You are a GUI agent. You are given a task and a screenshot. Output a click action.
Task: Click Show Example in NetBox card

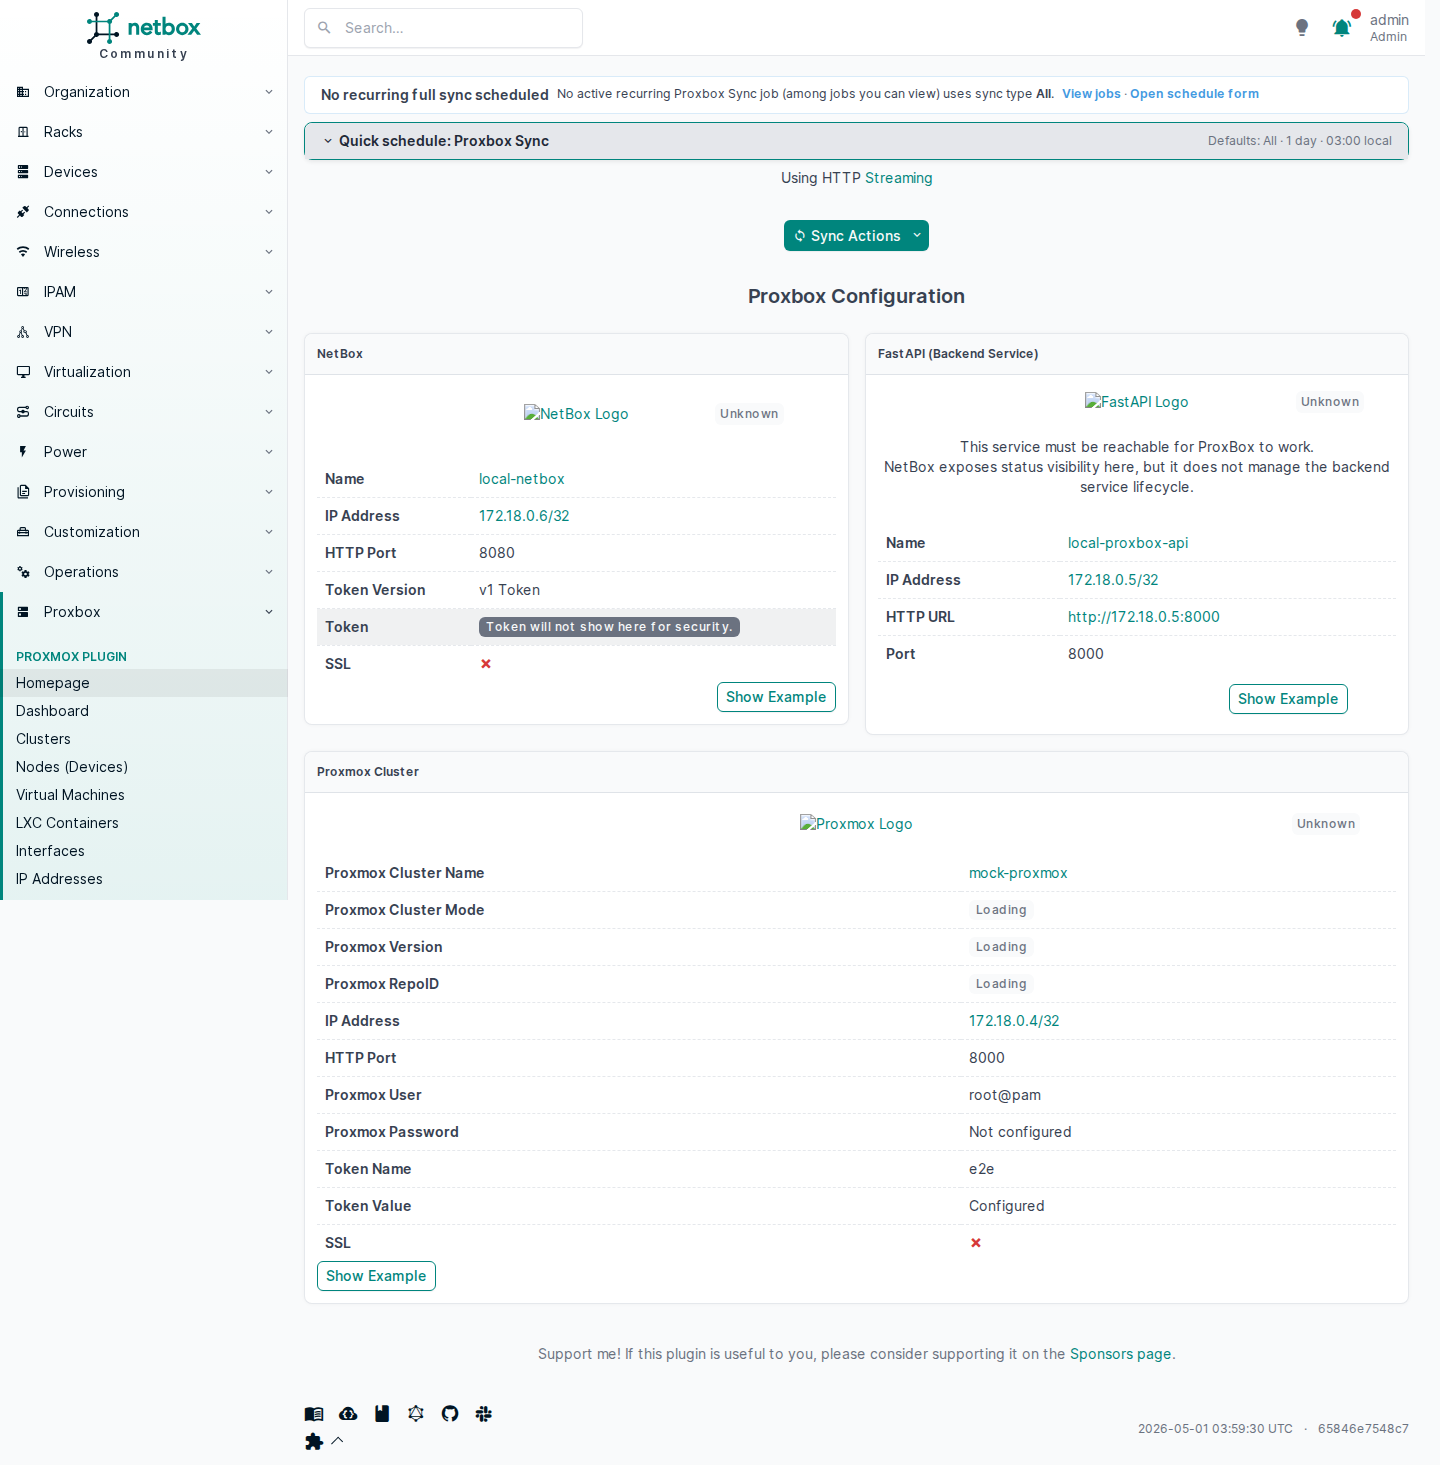click(x=776, y=697)
